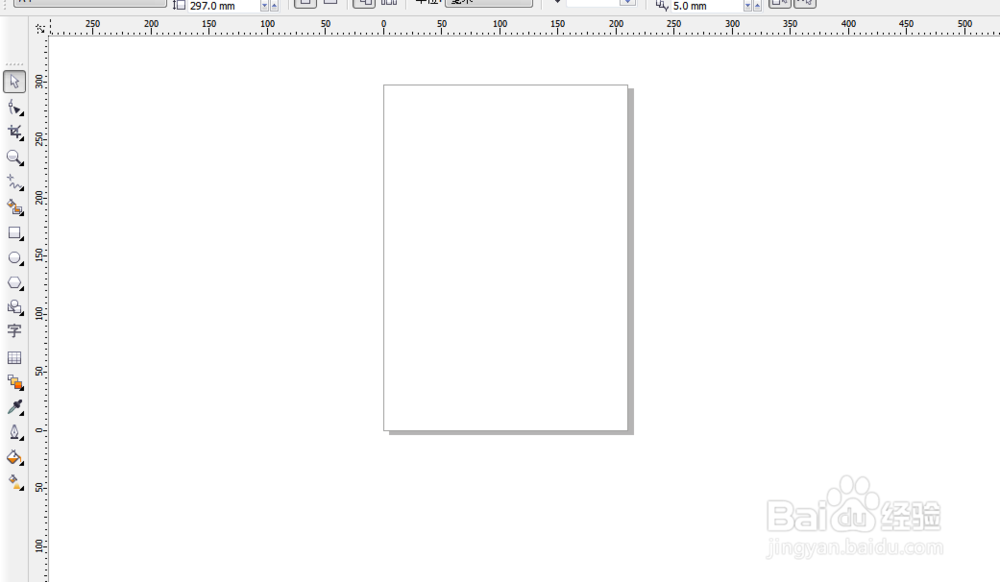
Task: Click the page height field 297.0 mm
Action: (x=223, y=6)
